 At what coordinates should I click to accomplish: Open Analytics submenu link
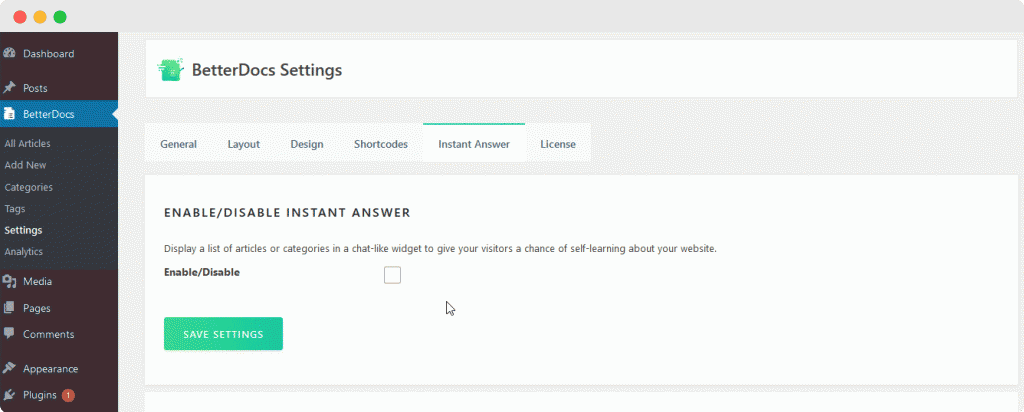click(x=24, y=251)
